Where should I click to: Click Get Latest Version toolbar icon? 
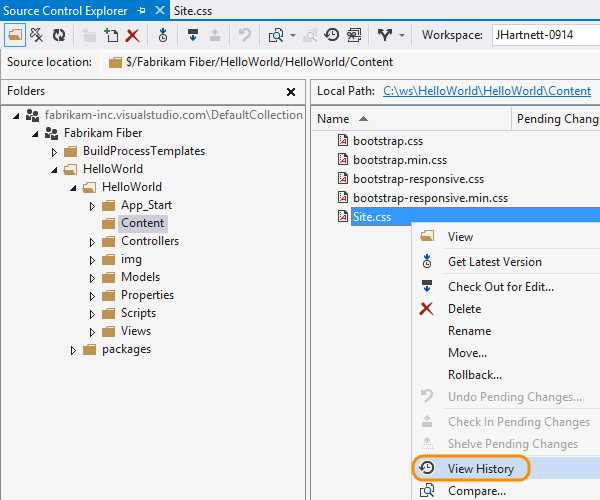[x=163, y=35]
